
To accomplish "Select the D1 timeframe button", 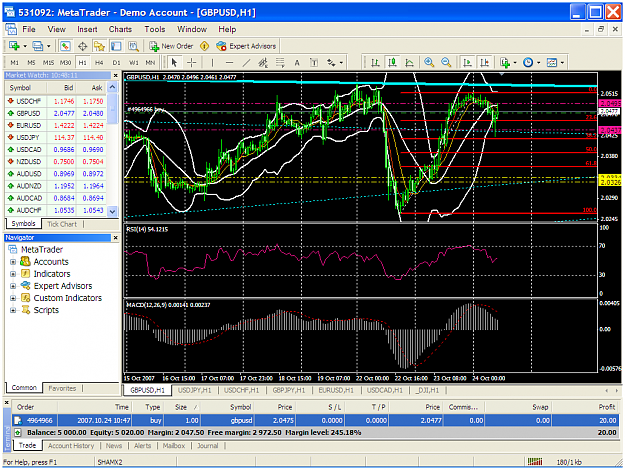I will (116, 63).
